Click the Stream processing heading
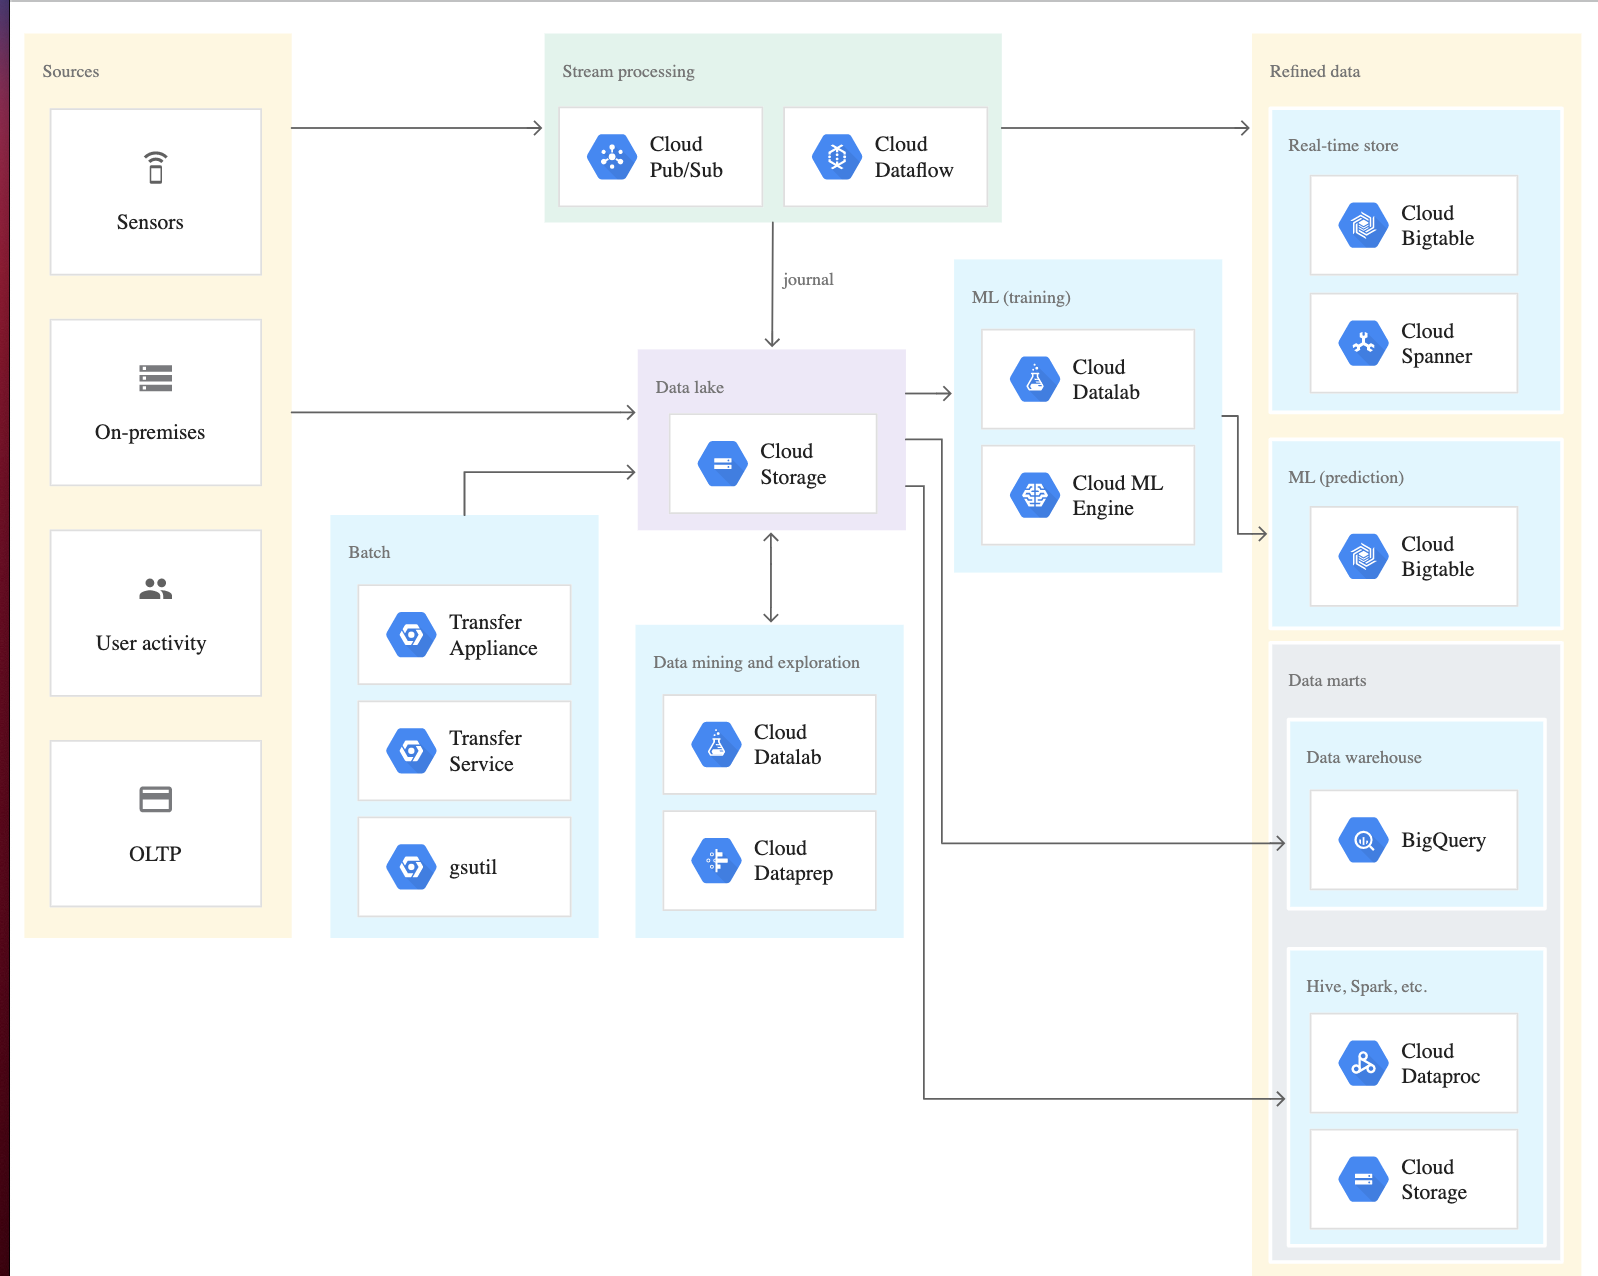Image resolution: width=1598 pixels, height=1276 pixels. click(628, 72)
